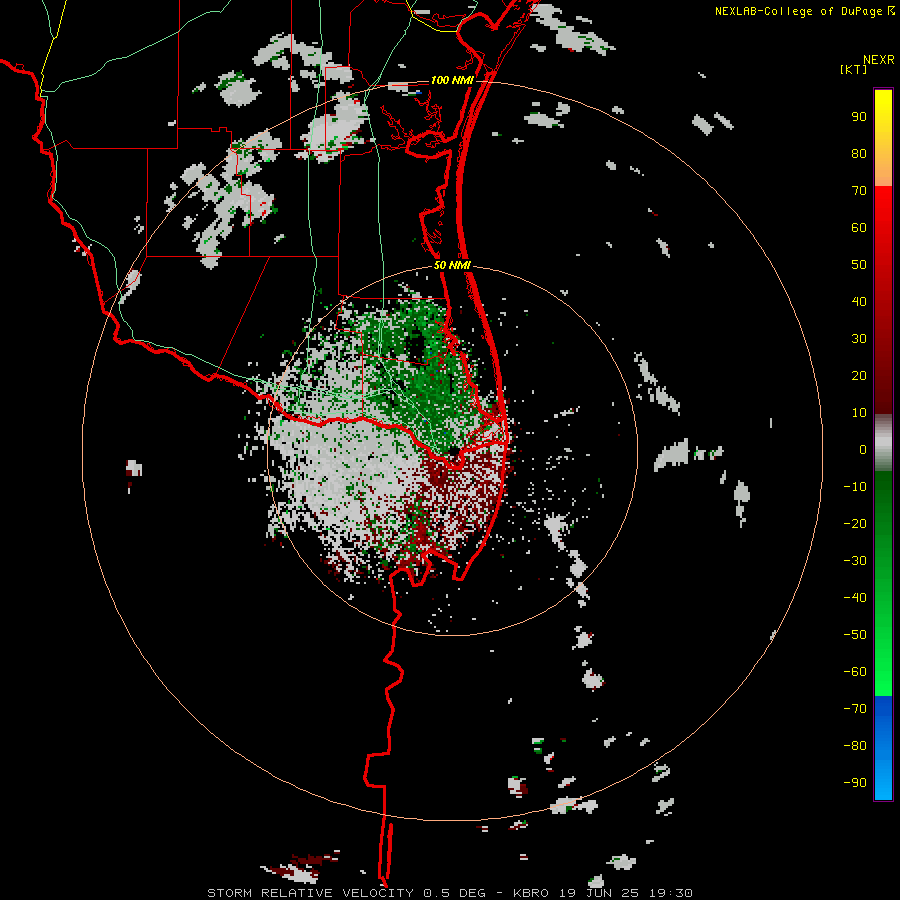
Task: Click the -80 value on the velocity scale
Action: point(855,746)
